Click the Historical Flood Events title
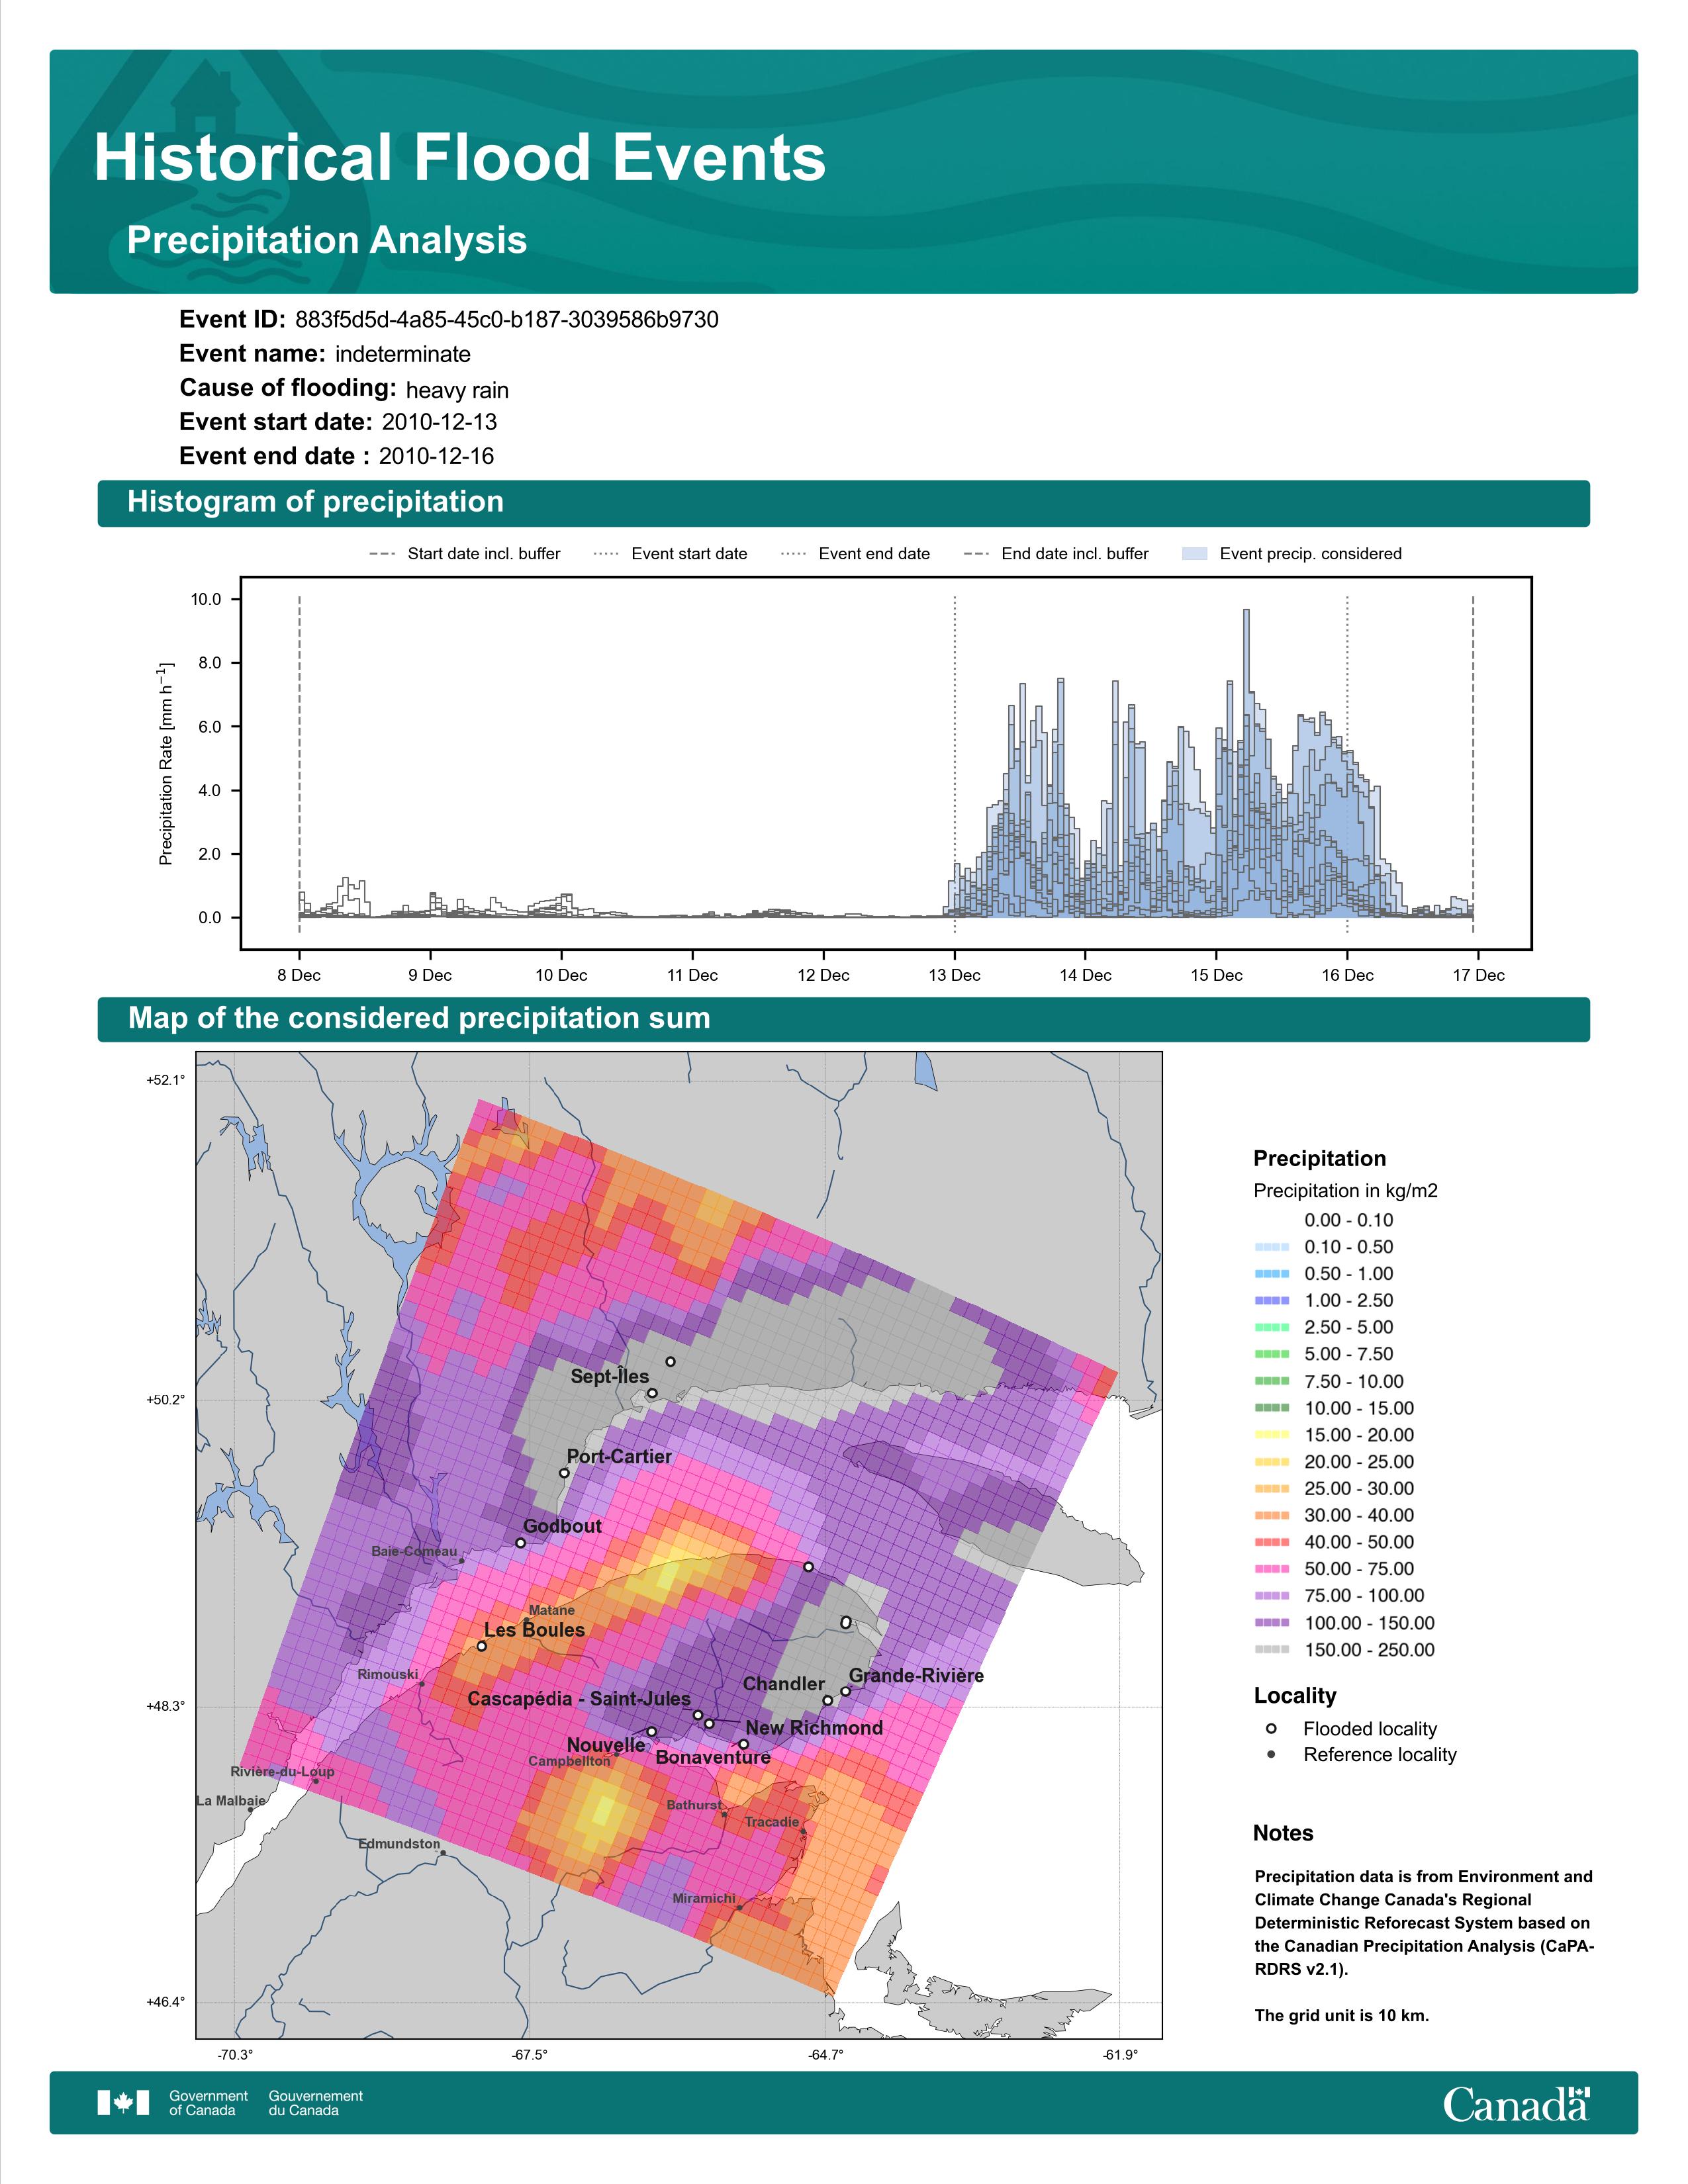Image resolution: width=1688 pixels, height=2184 pixels. (x=460, y=158)
